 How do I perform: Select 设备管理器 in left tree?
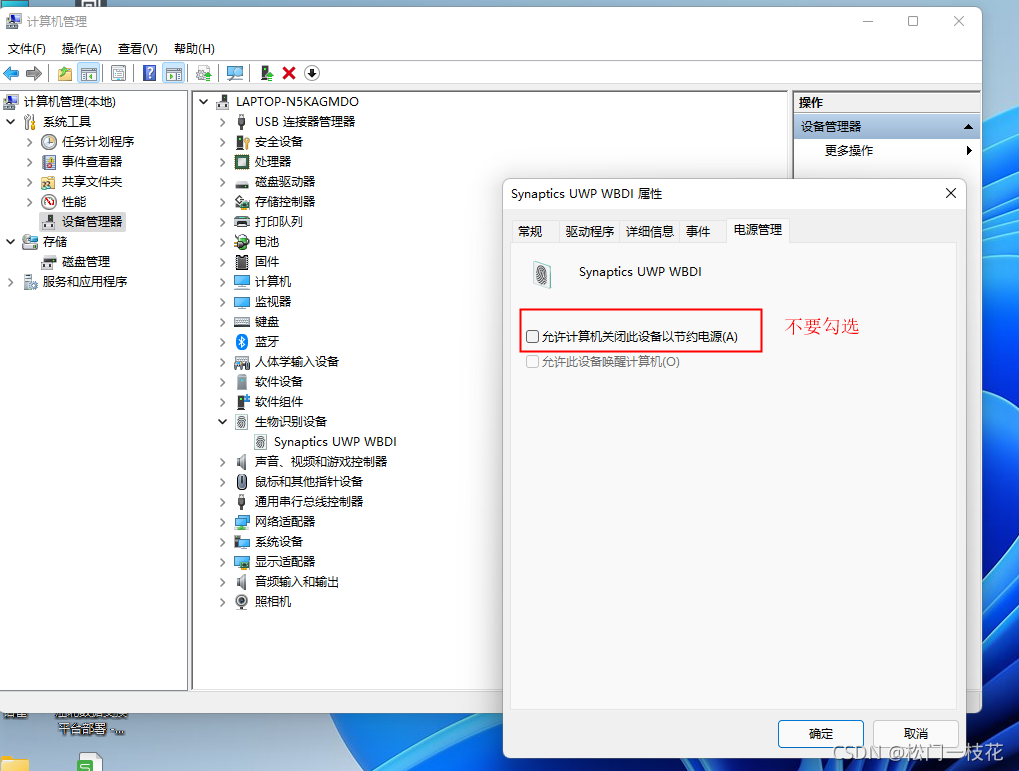click(x=92, y=222)
